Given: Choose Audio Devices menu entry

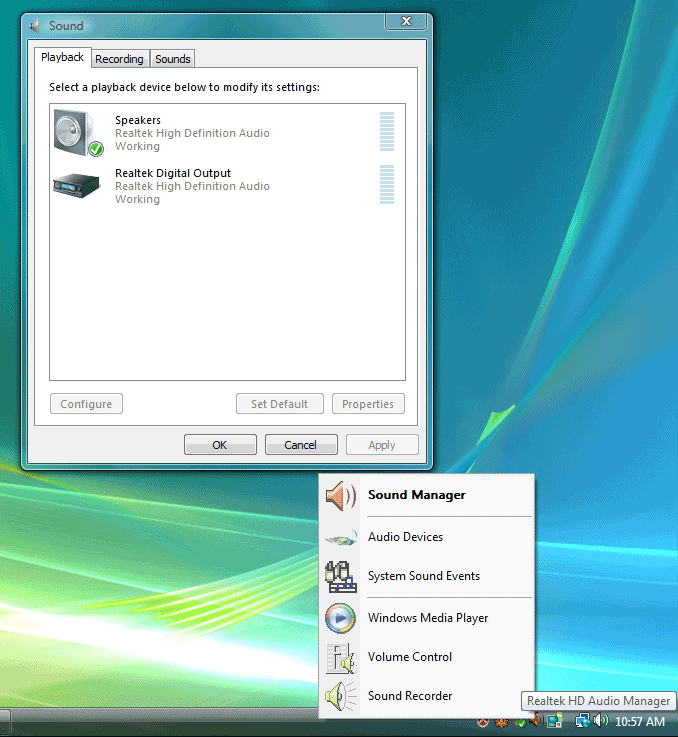Looking at the screenshot, I should coord(426,537).
